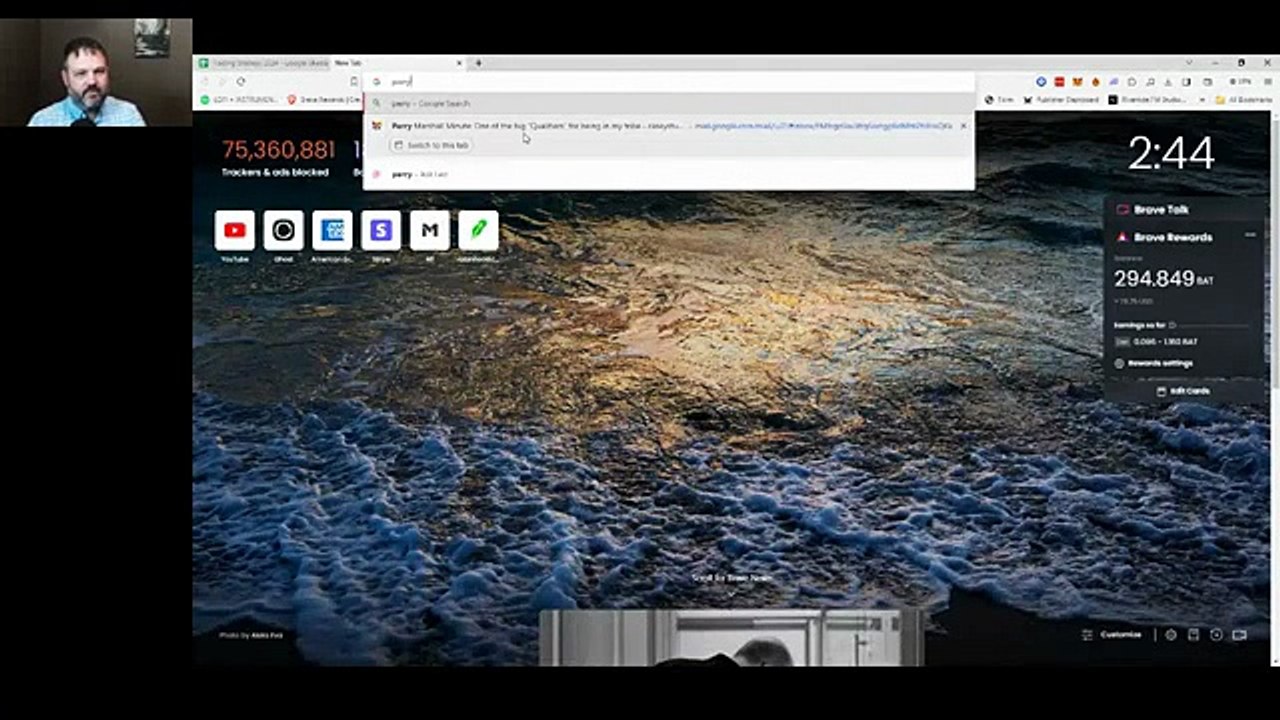Toggle the browser sidebar panel
The height and width of the screenshot is (720, 1280).
pos(1186,81)
